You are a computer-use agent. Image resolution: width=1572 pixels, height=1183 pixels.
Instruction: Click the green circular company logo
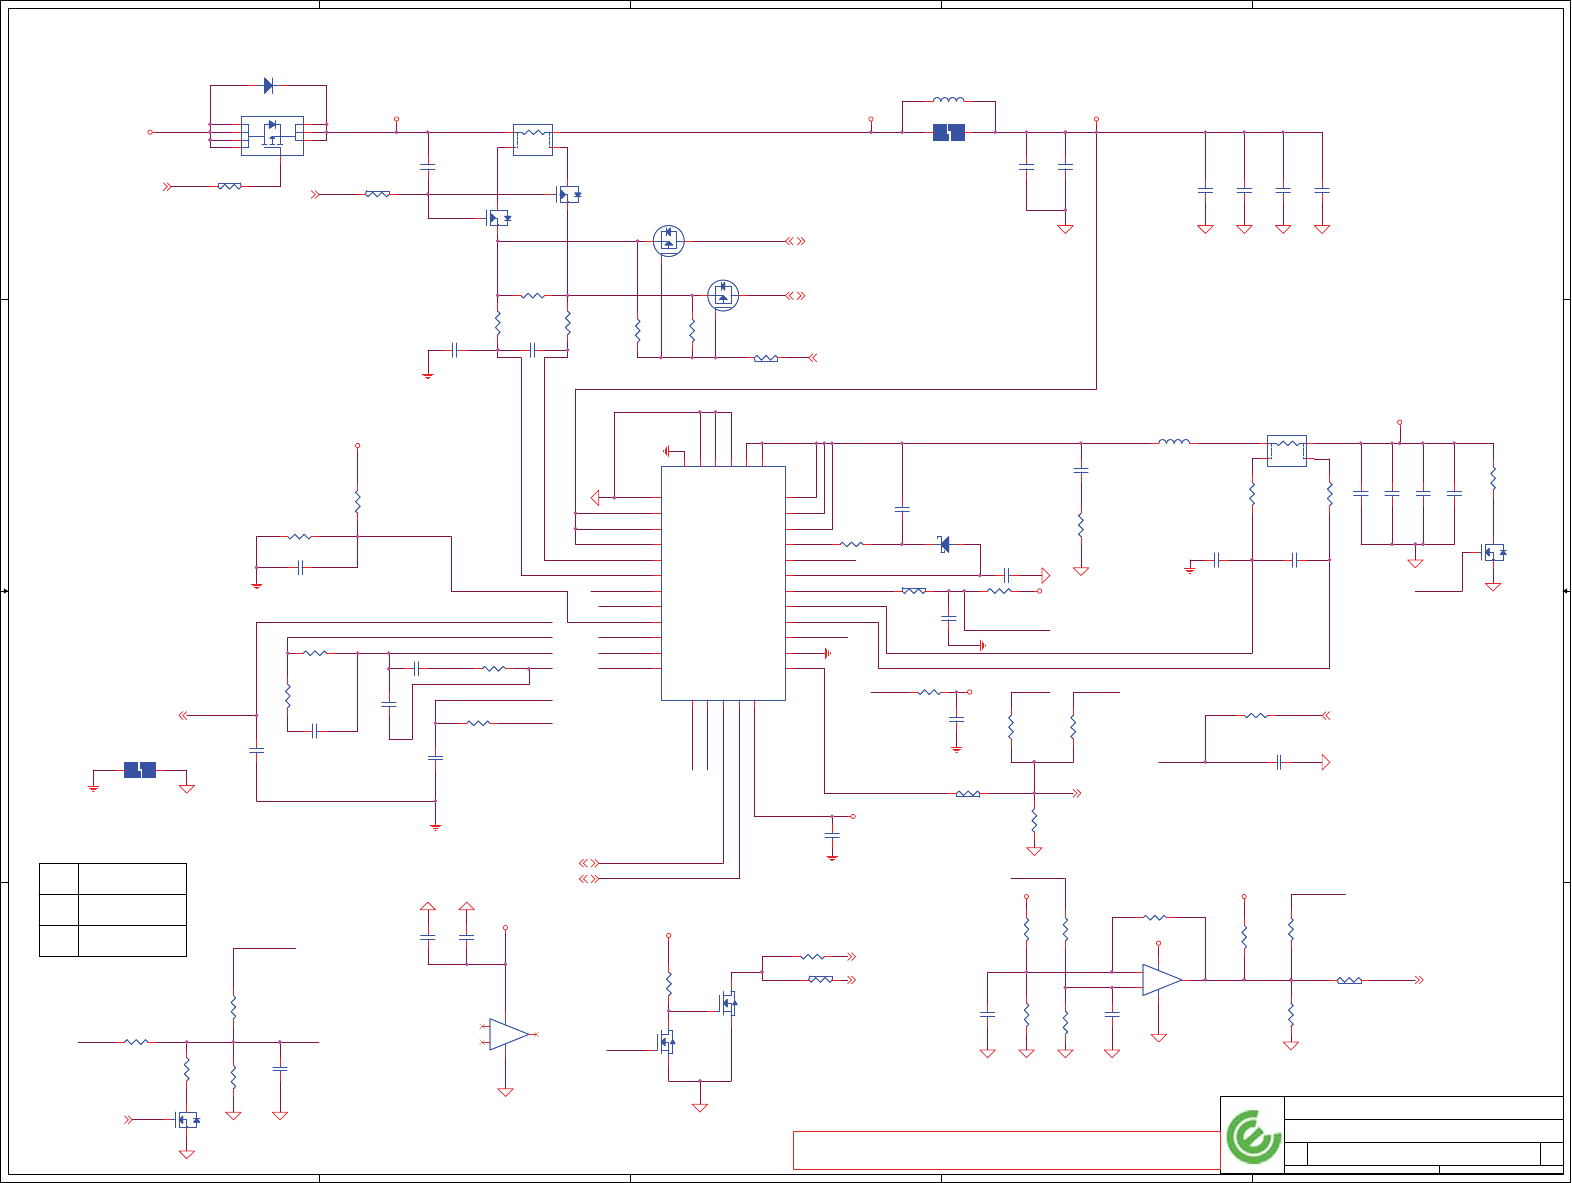click(x=1254, y=1137)
